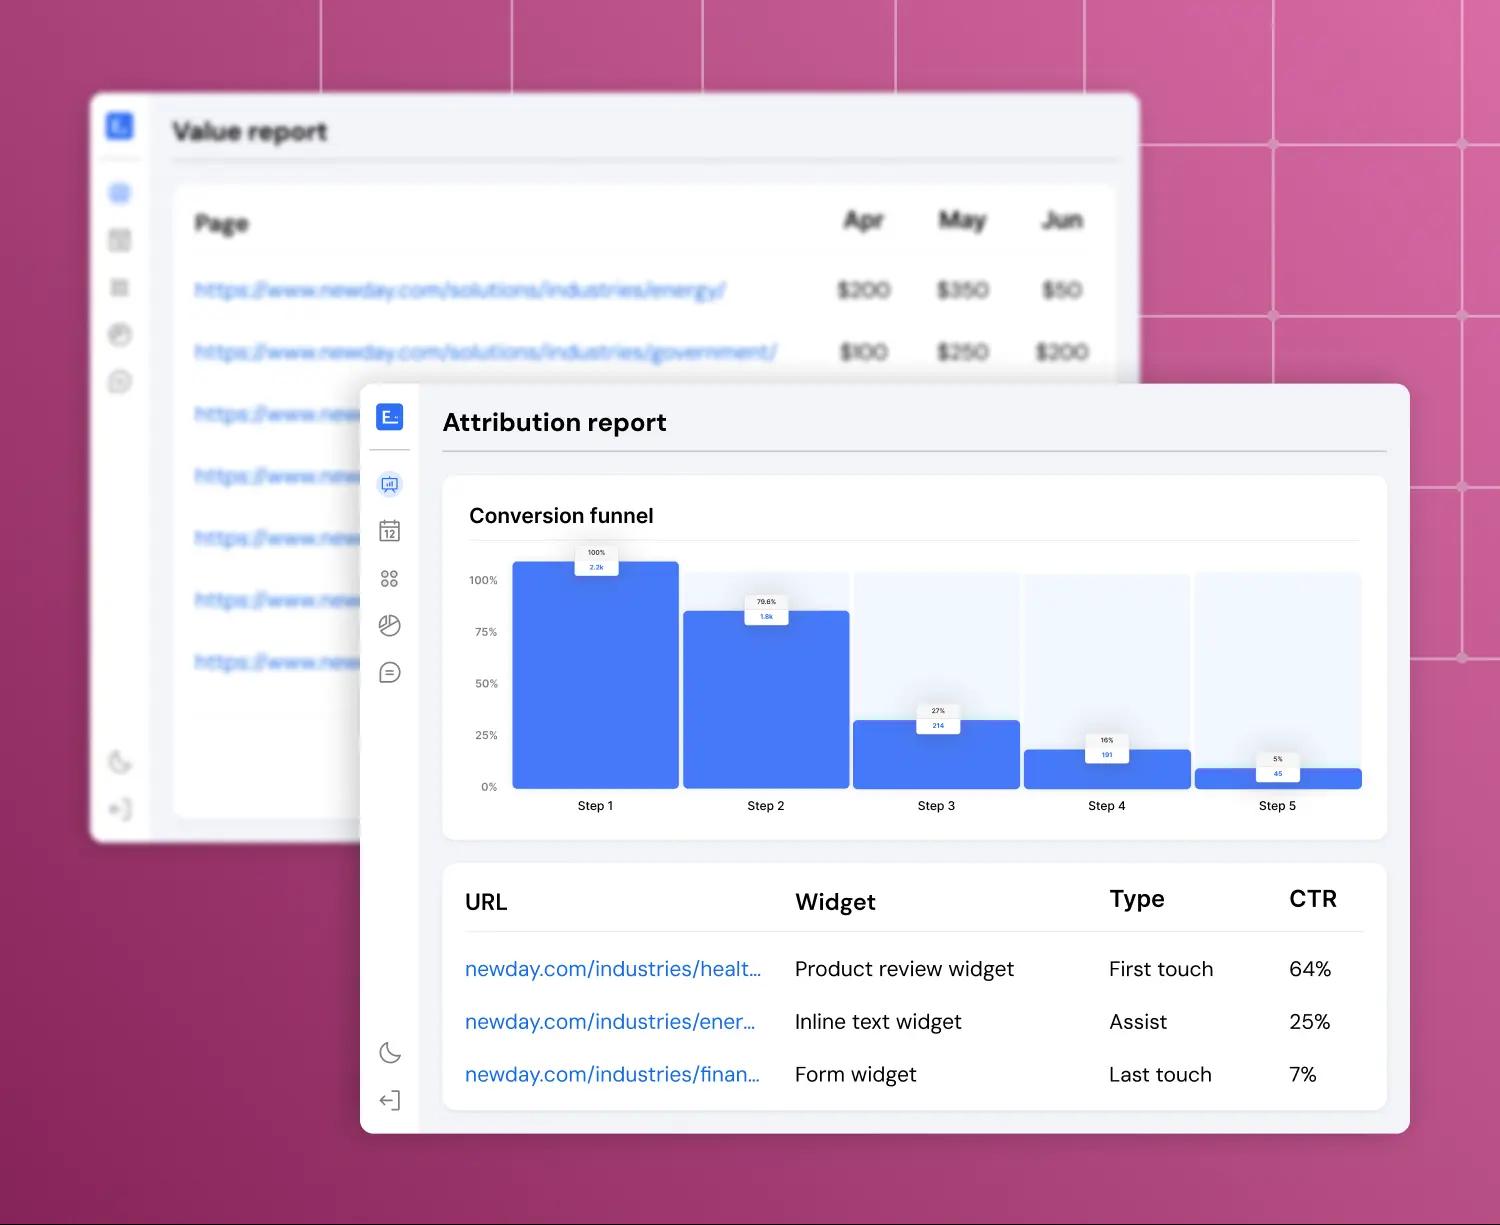Expand the truncated newday.com/industries/healt... URL

(611, 968)
